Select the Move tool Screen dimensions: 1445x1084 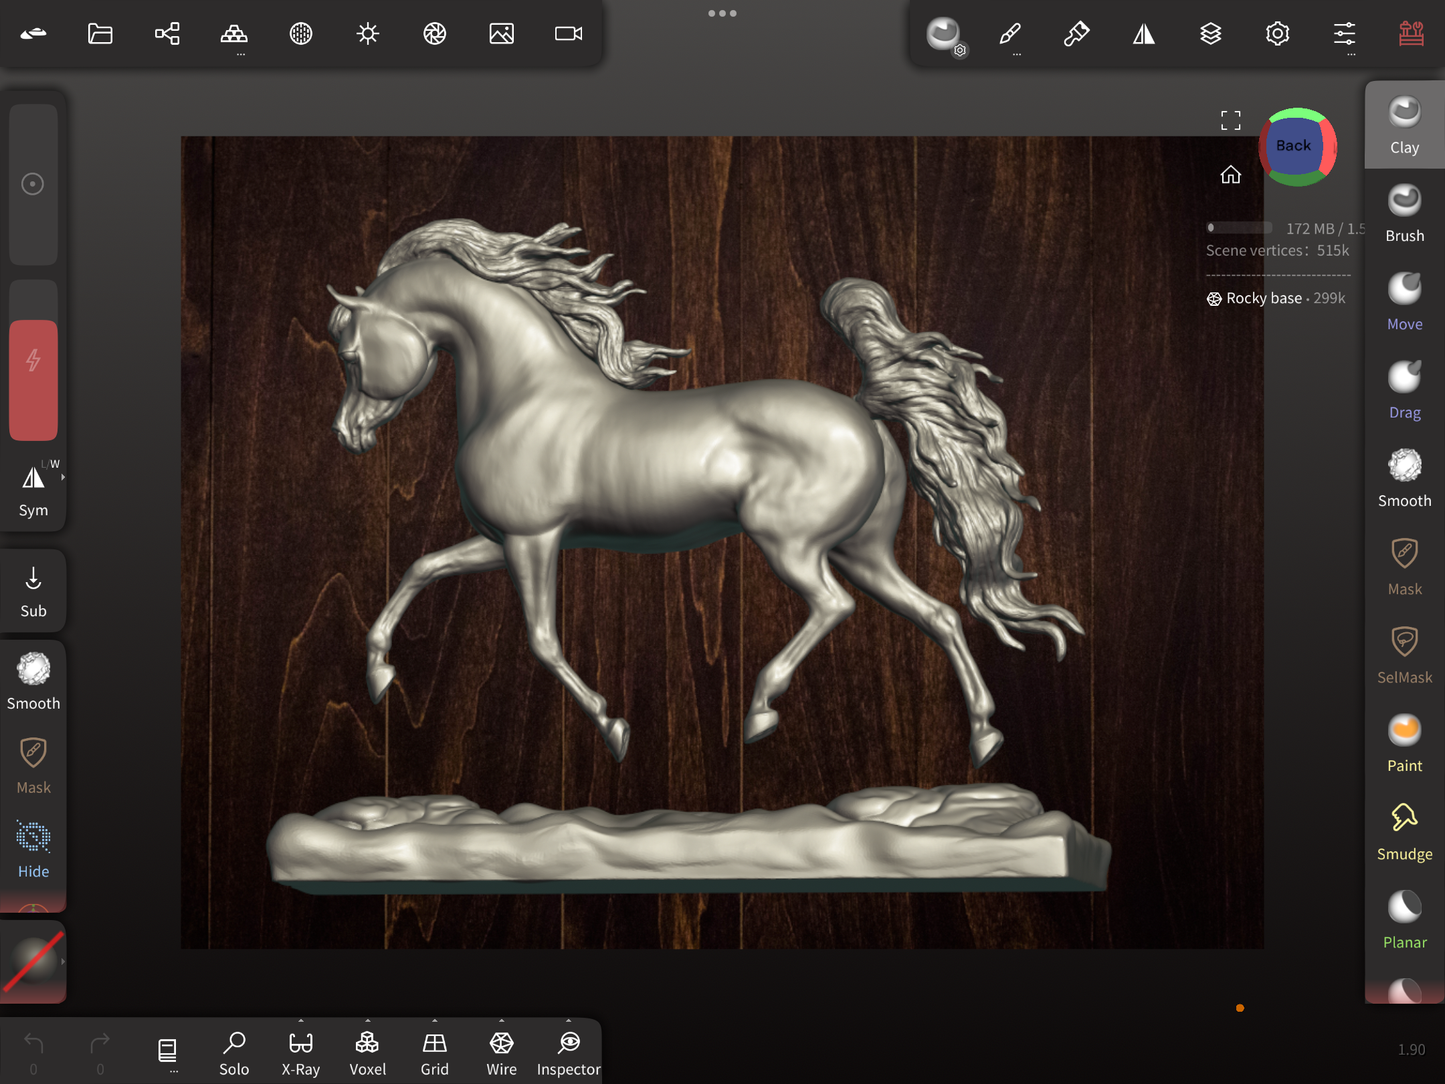tap(1404, 301)
